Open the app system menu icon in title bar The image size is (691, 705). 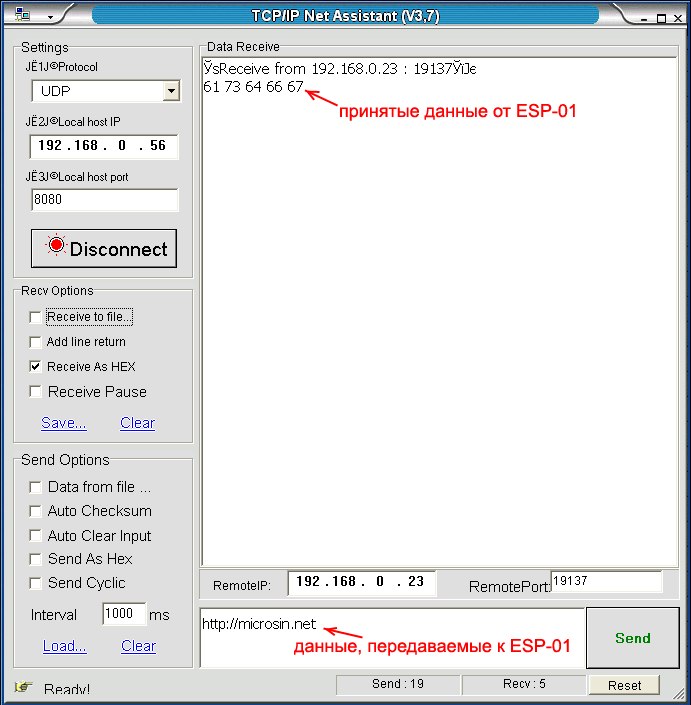coord(22,14)
